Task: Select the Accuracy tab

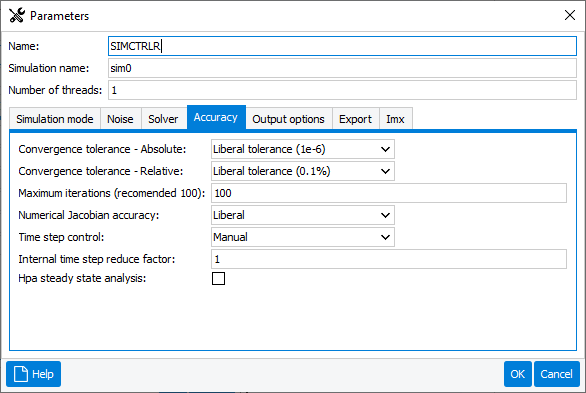Action: click(x=216, y=117)
